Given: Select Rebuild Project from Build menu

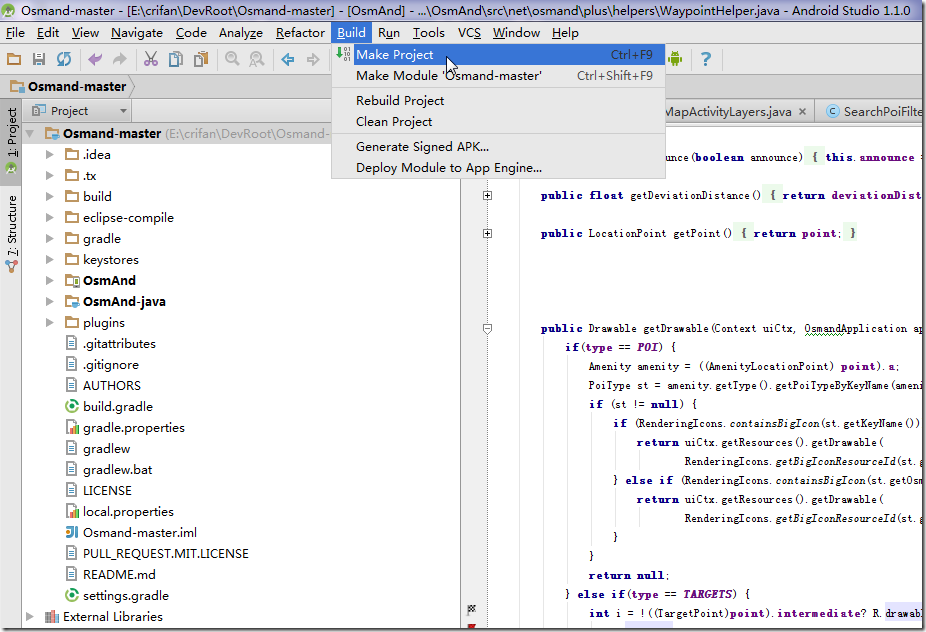Looking at the screenshot, I should point(400,100).
